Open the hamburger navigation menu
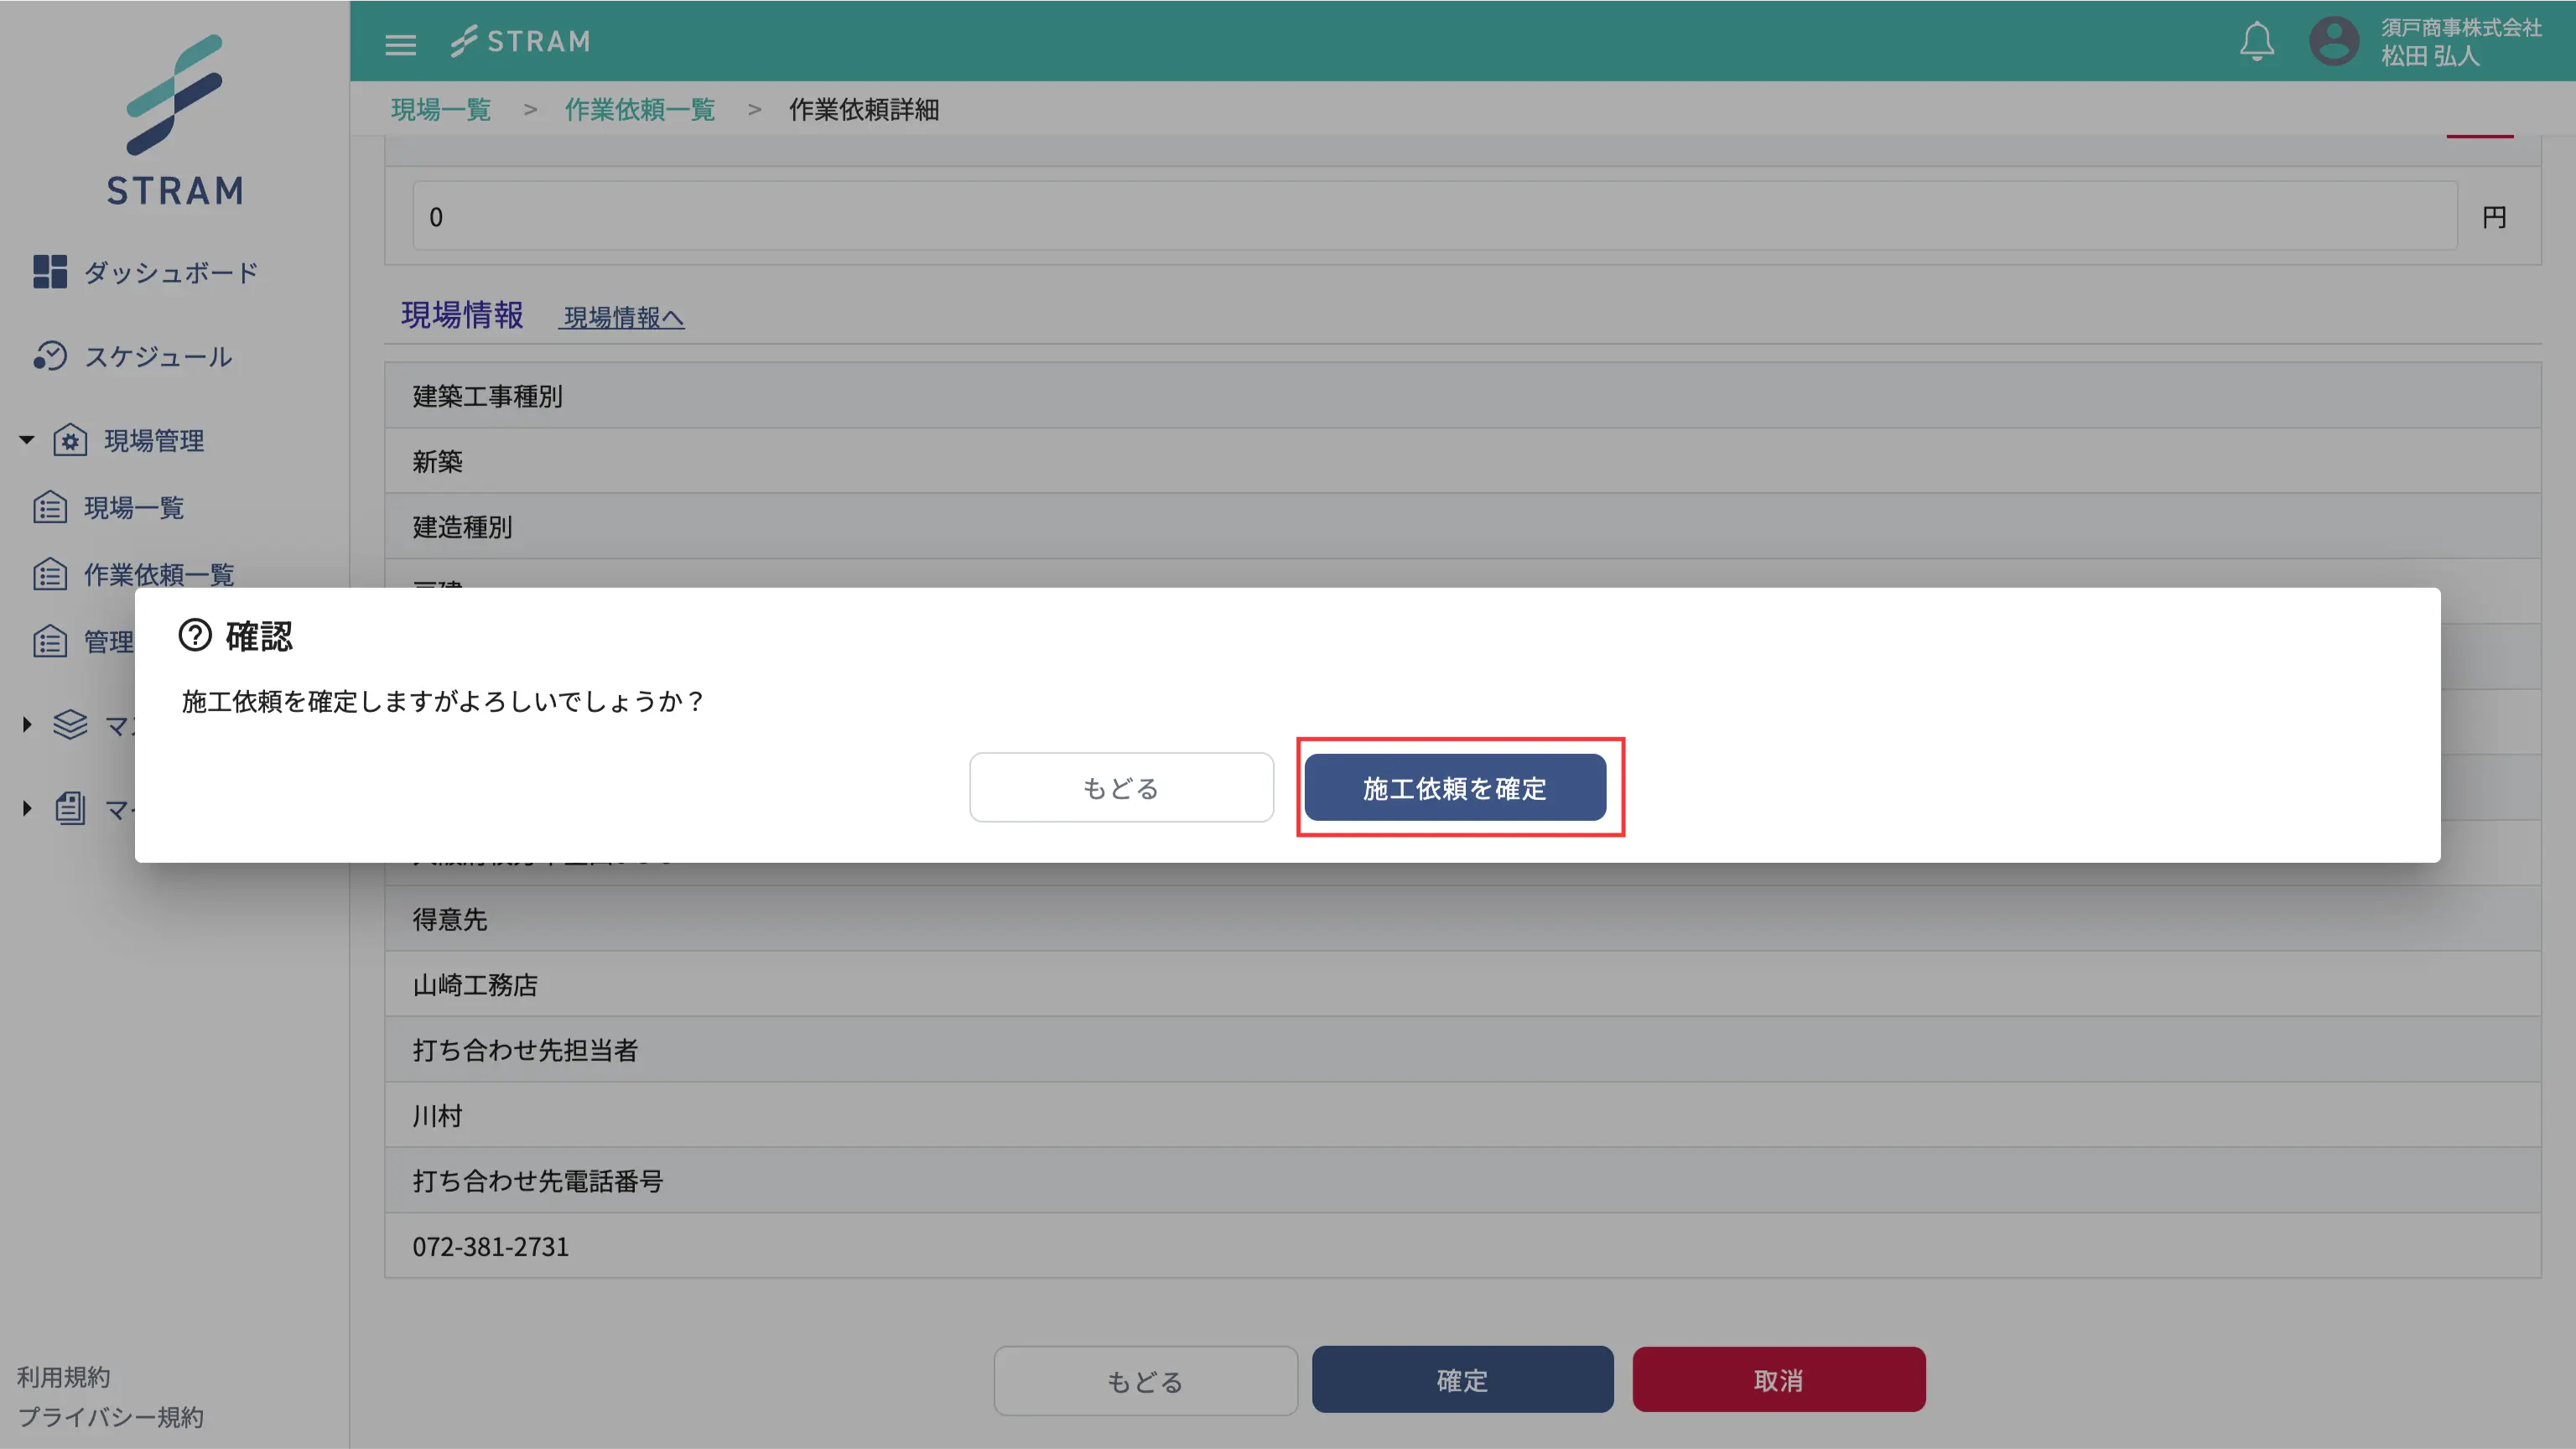 [401, 43]
